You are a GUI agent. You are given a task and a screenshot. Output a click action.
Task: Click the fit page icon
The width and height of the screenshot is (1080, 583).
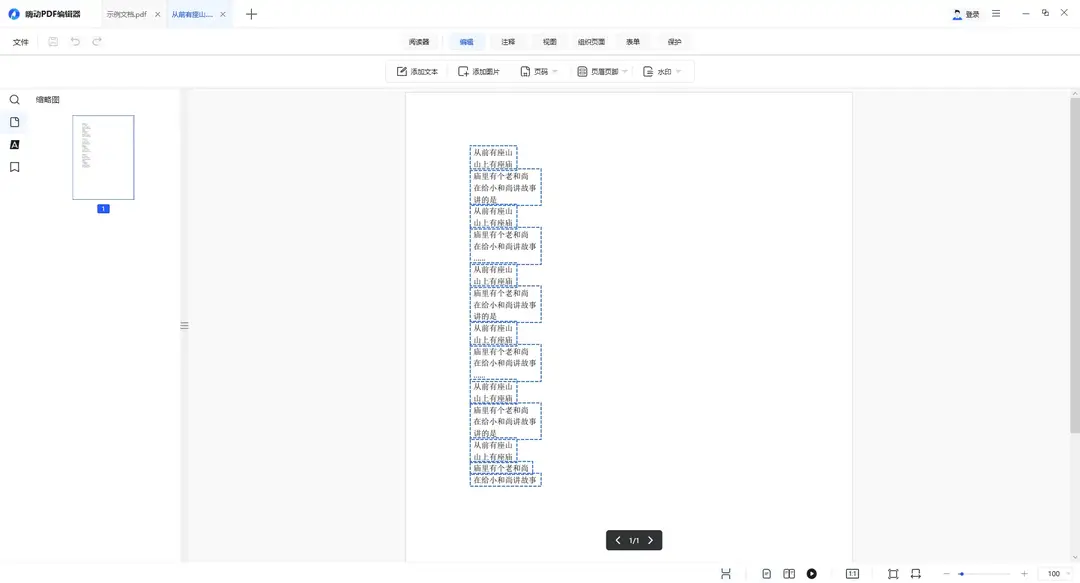tap(893, 573)
